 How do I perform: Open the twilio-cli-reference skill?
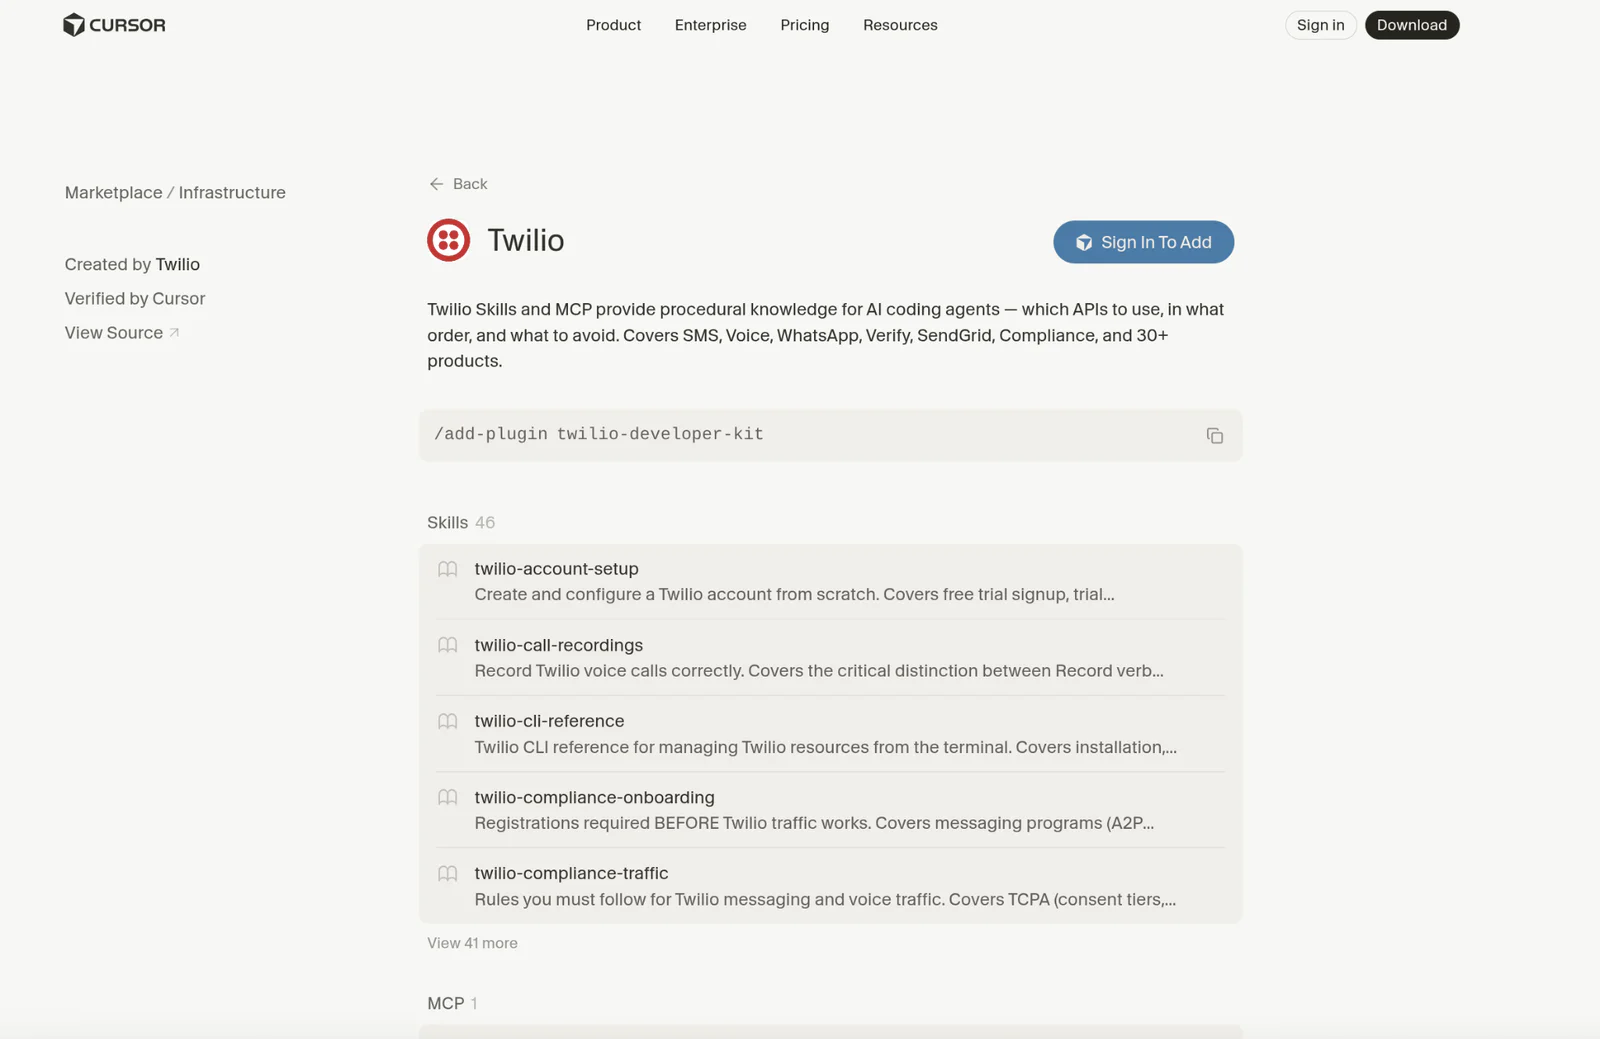pos(830,734)
